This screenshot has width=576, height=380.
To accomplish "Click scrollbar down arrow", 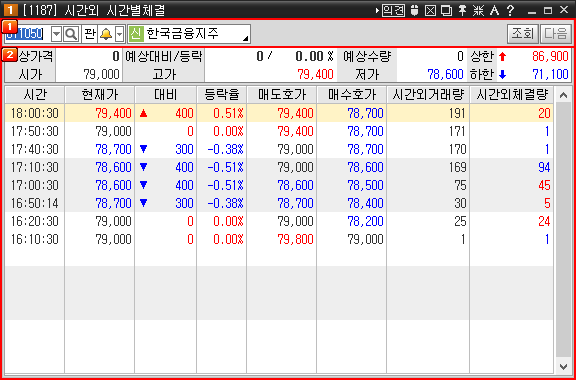I will point(563,366).
